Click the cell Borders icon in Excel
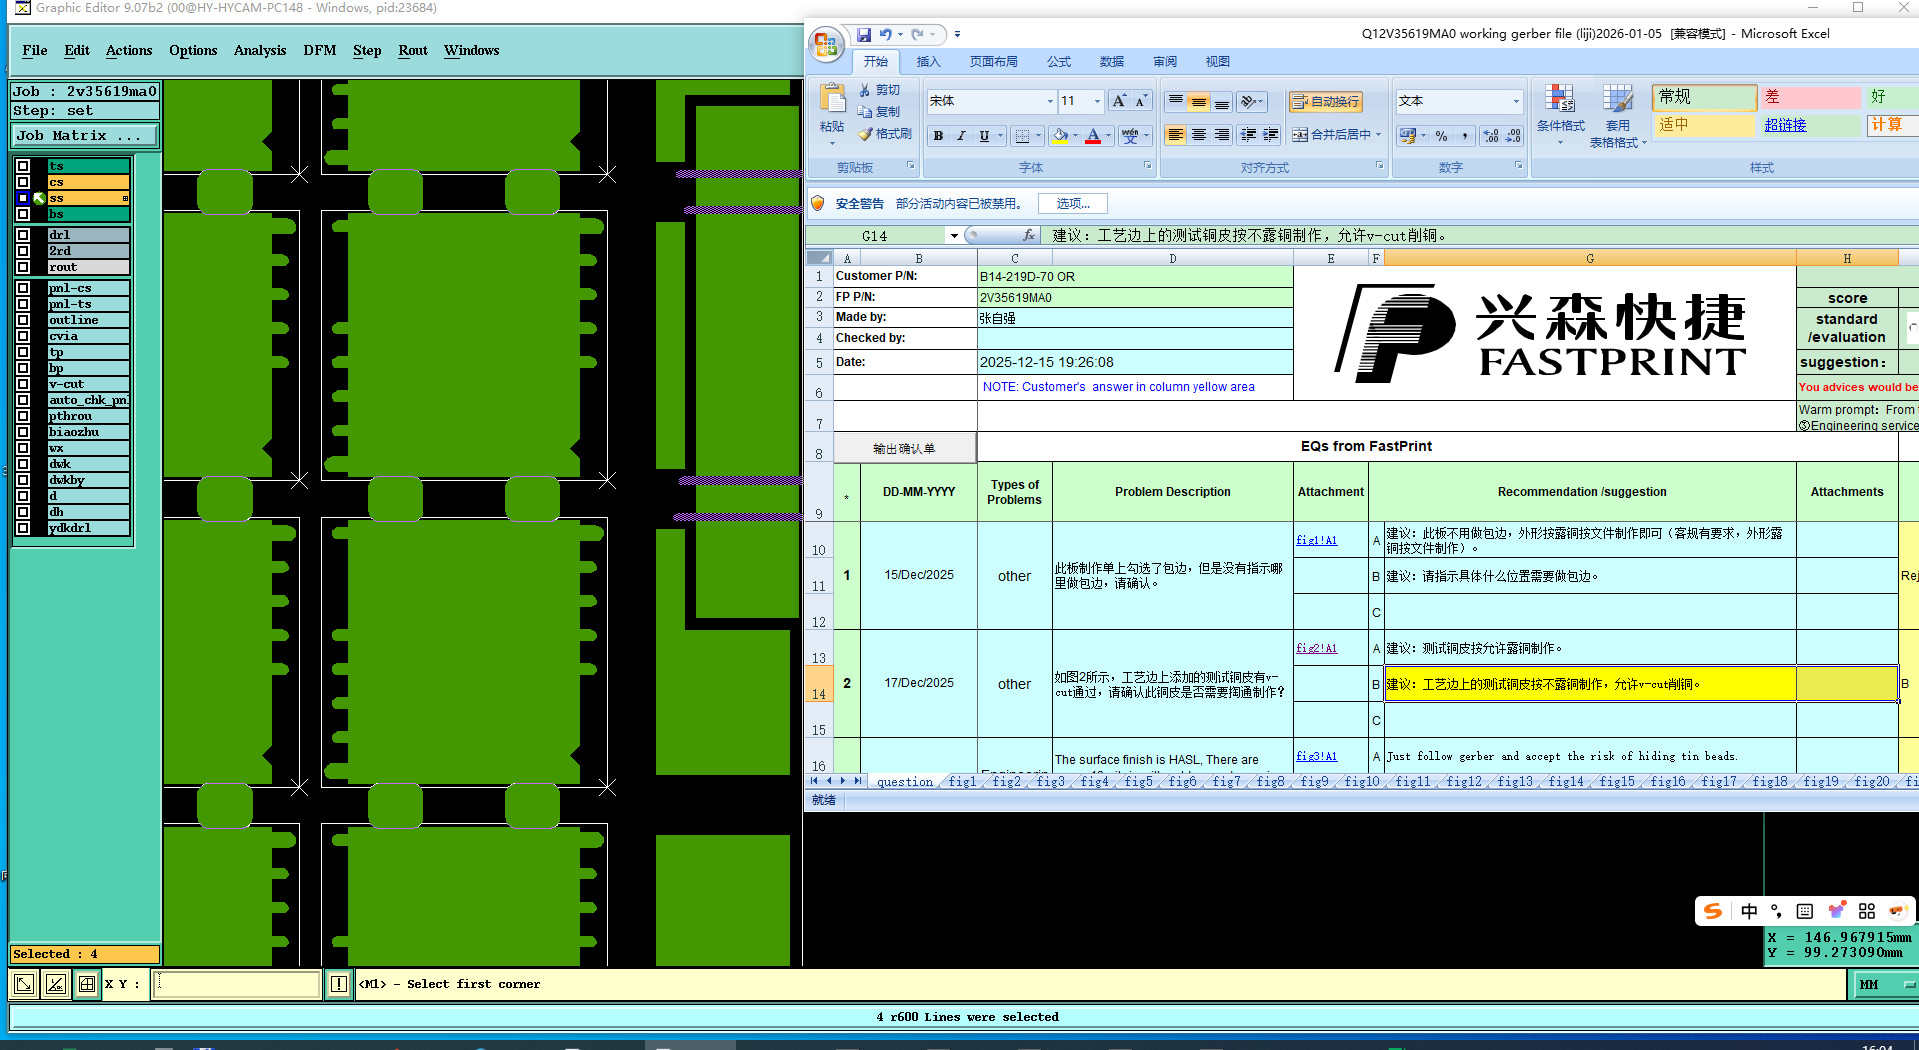 pos(1021,136)
